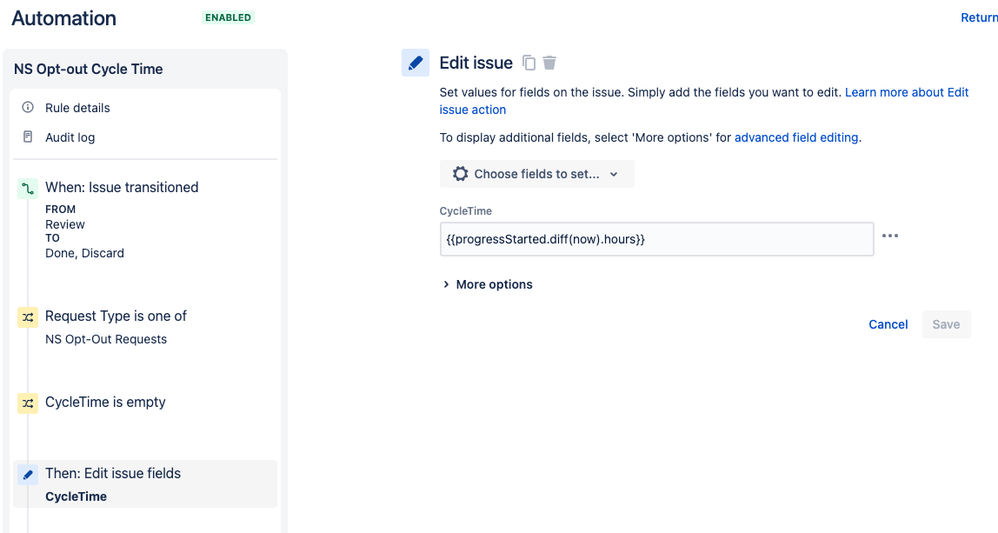Click the duplicate component copy icon
Image resolution: width=998 pixels, height=533 pixels.
(x=528, y=62)
